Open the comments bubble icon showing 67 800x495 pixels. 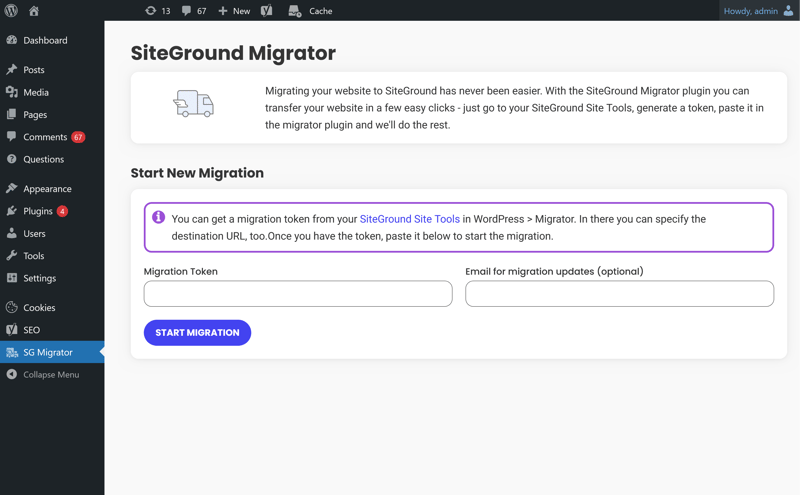click(186, 11)
